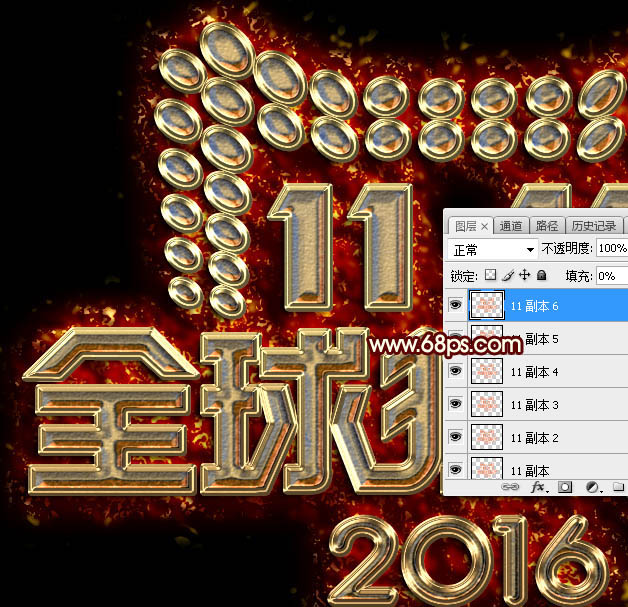
Task: Select layer name 11 副本 4
Action: [534, 372]
